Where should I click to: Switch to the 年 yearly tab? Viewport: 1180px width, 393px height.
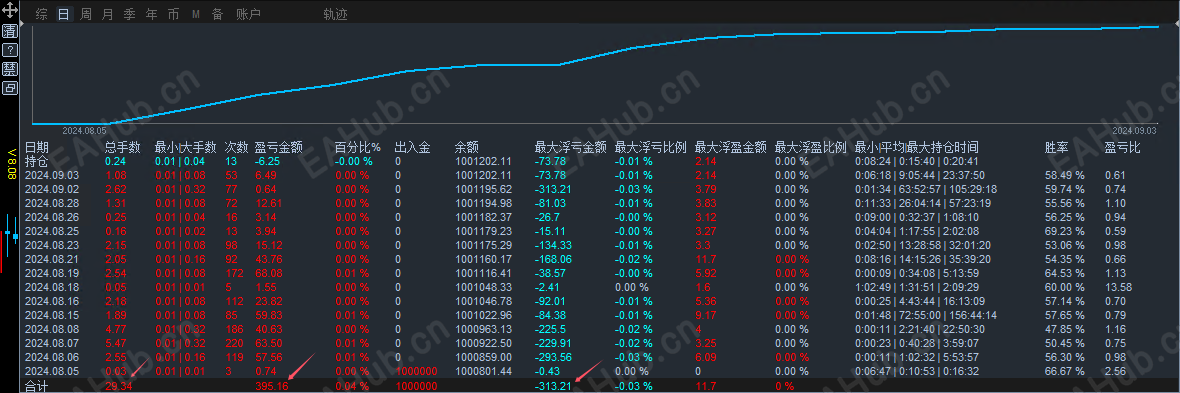pyautogui.click(x=151, y=14)
